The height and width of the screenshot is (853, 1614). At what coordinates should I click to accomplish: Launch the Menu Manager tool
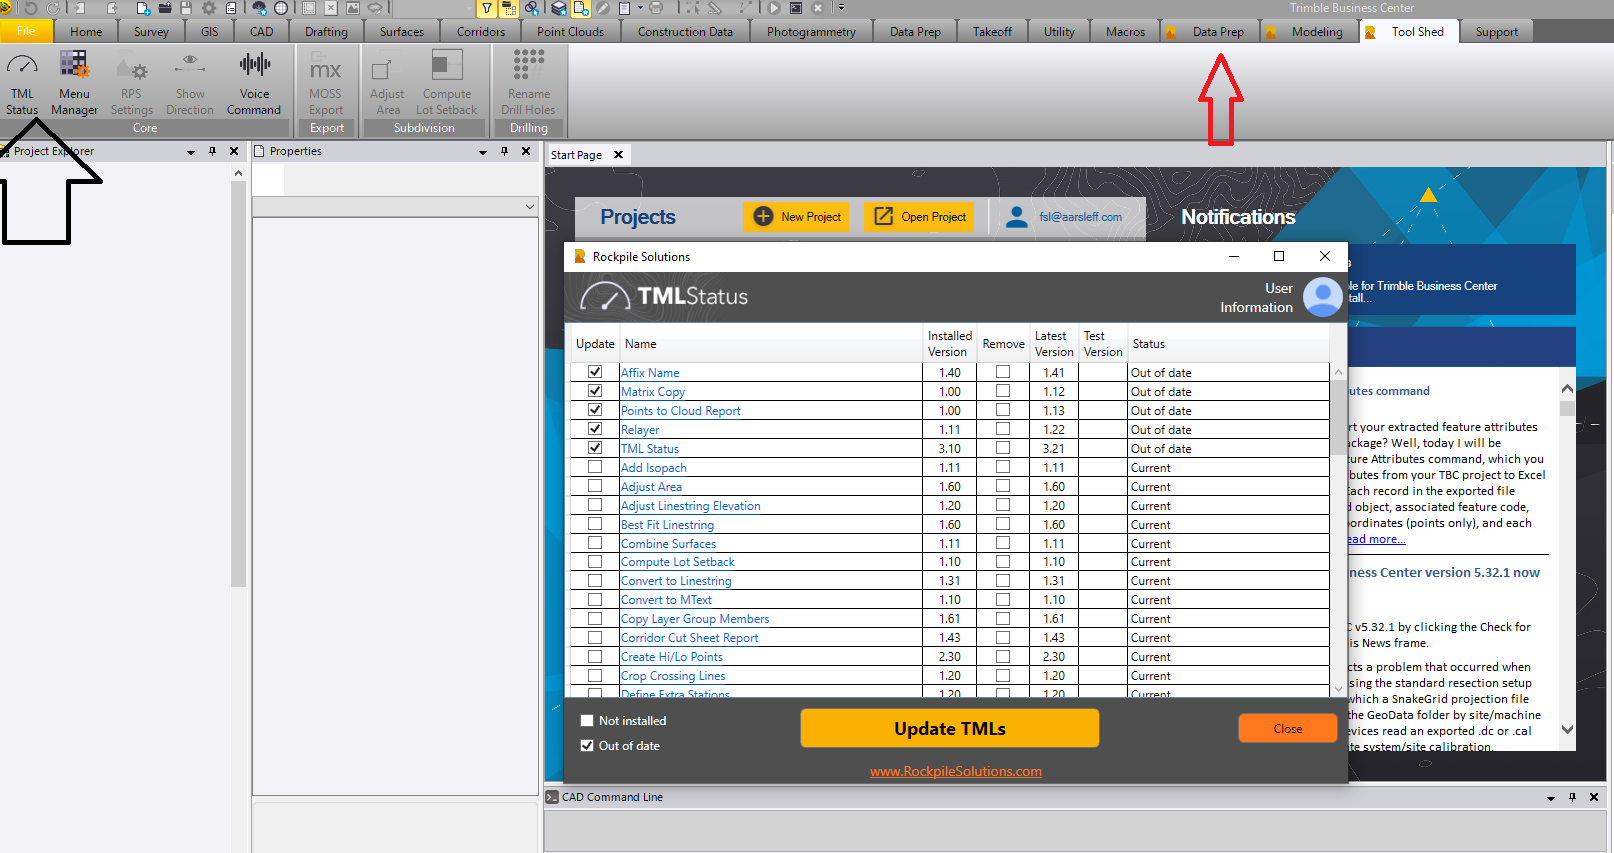pyautogui.click(x=74, y=84)
